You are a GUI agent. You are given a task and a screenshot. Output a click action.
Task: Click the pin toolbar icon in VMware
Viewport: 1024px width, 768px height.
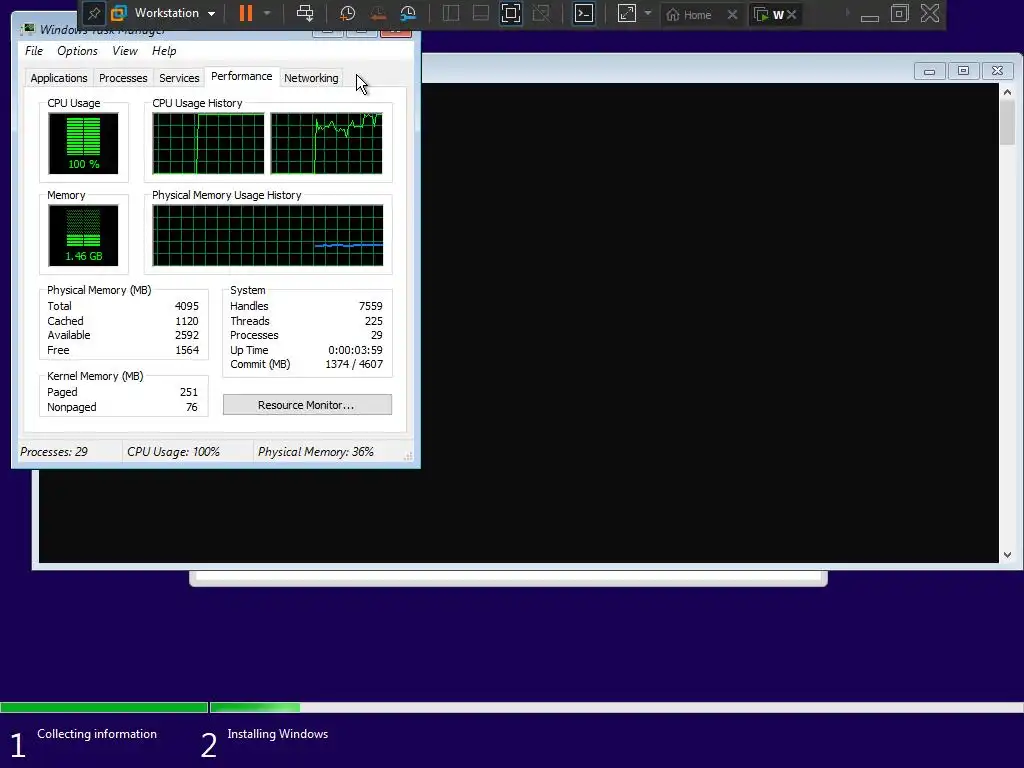(x=94, y=14)
